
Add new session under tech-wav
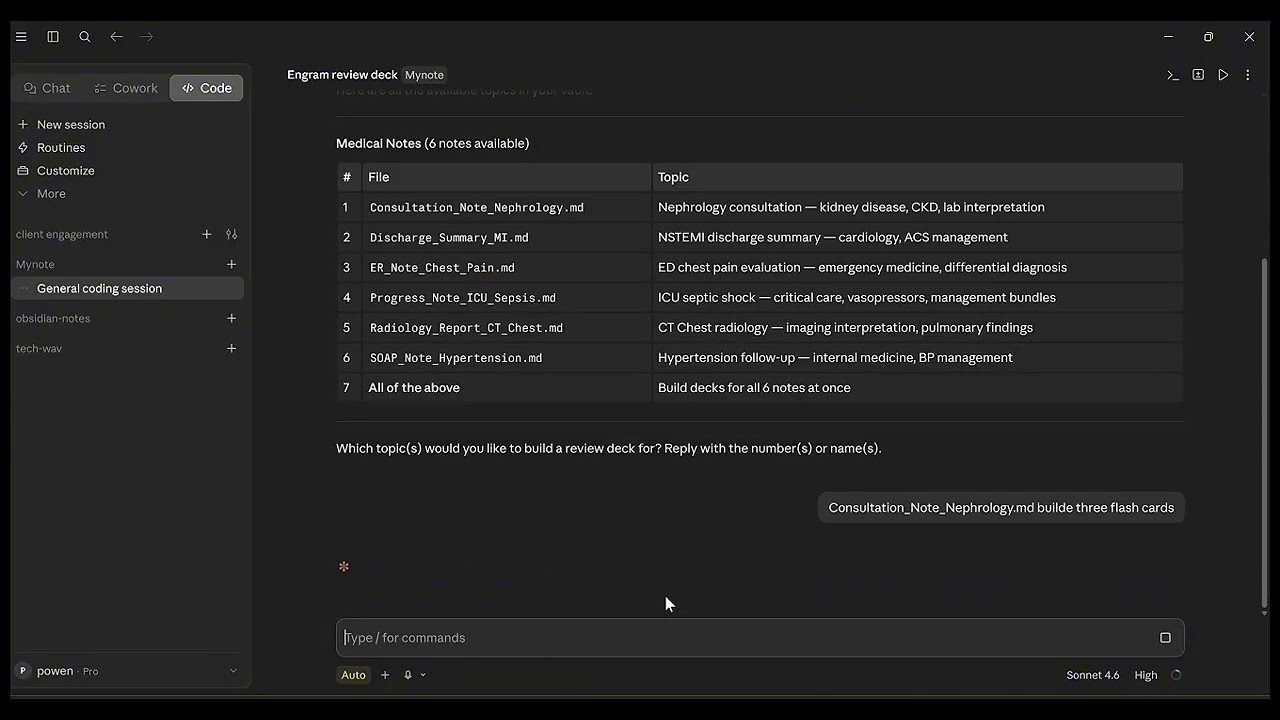[231, 348]
